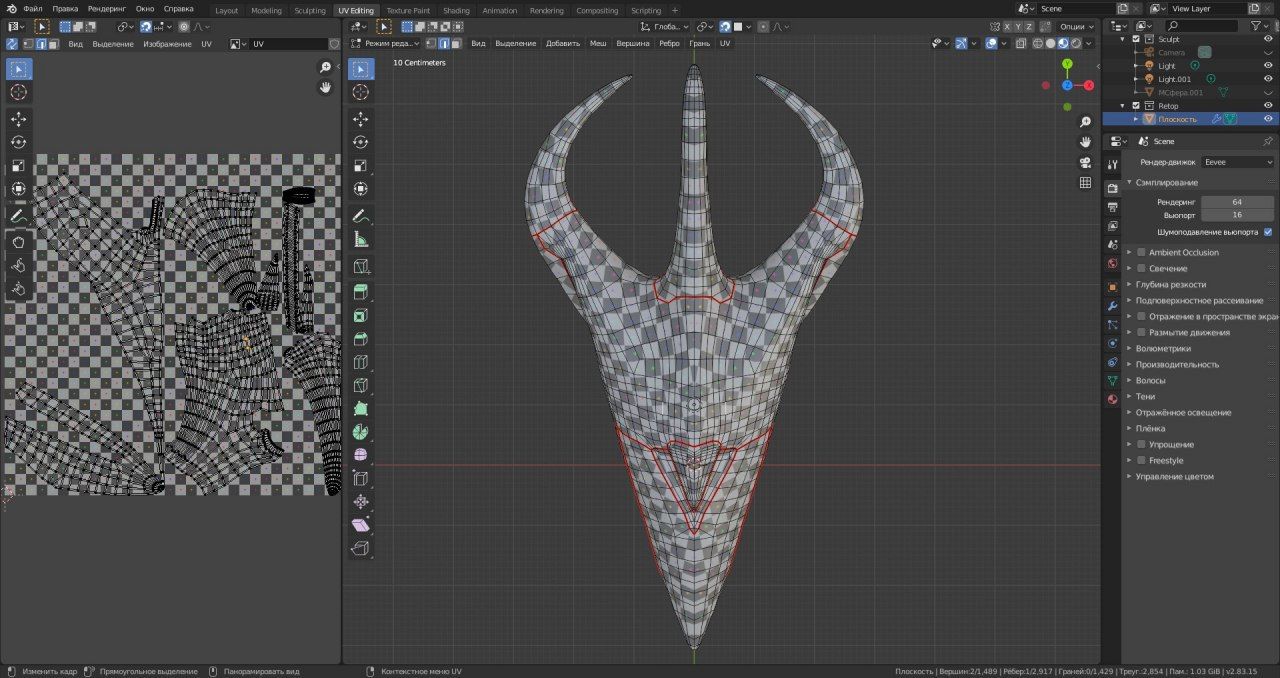Image resolution: width=1280 pixels, height=678 pixels.
Task: Open the Файл menu
Action: coord(33,9)
